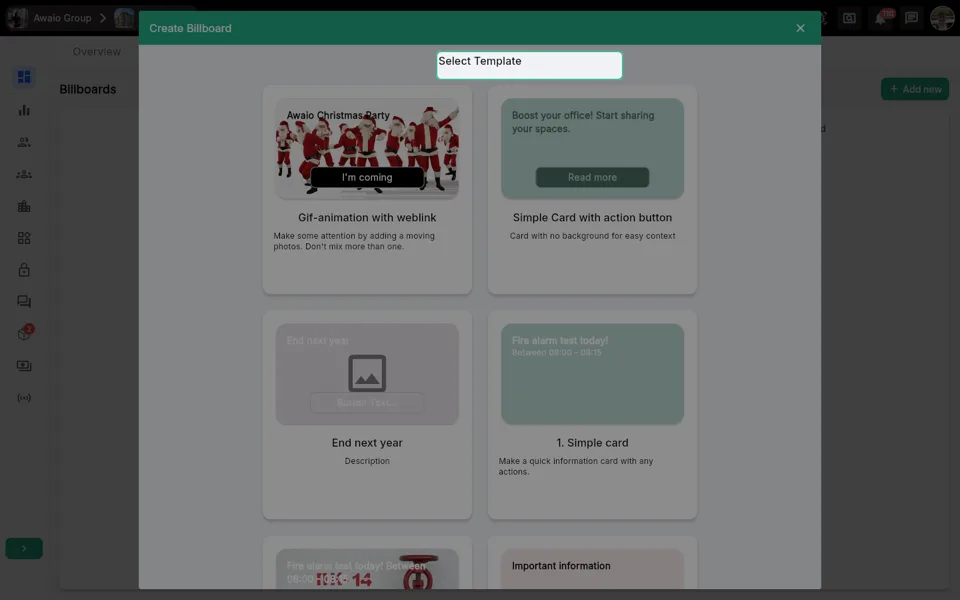Click the image placeholder icon in End next year

367,373
